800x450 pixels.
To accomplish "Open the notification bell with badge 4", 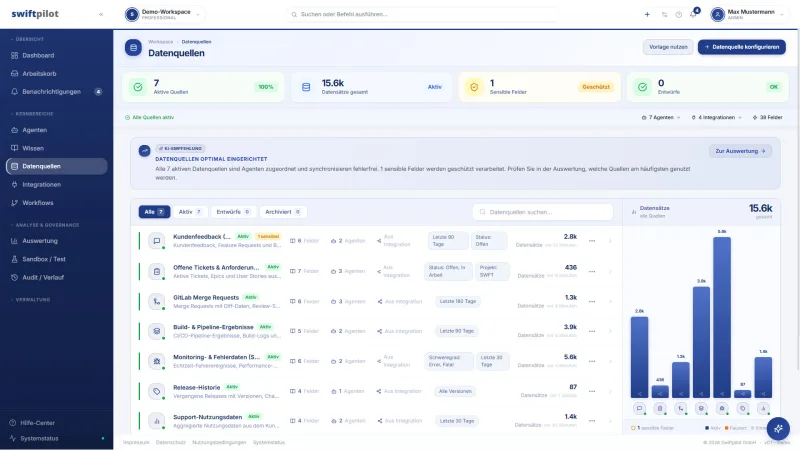I will click(693, 14).
